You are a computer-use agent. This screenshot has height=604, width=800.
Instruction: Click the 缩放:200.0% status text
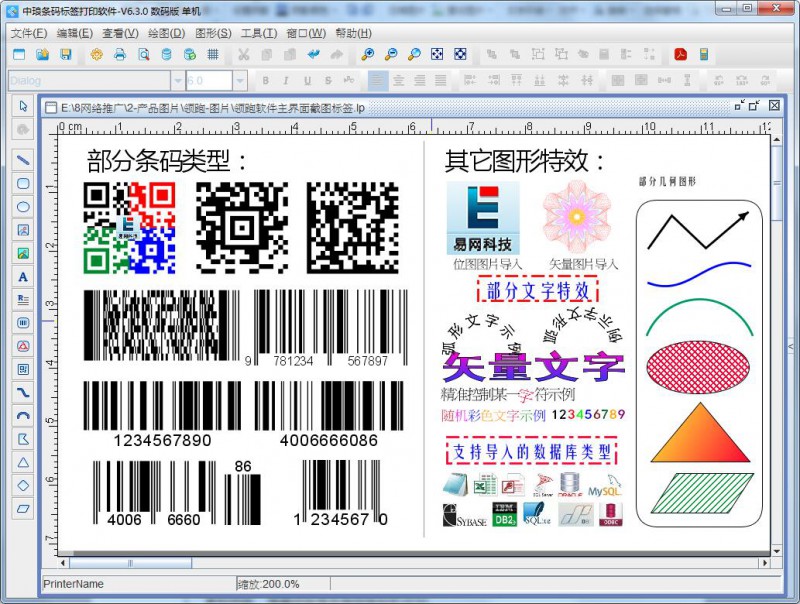(x=268, y=584)
